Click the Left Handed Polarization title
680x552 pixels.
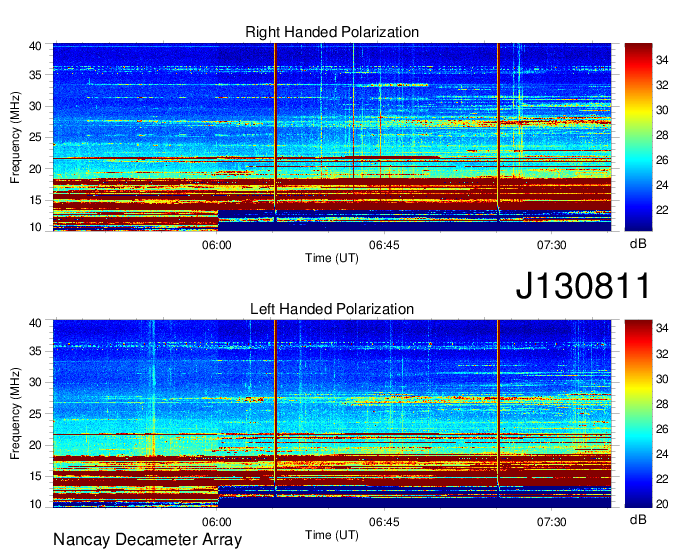click(332, 309)
